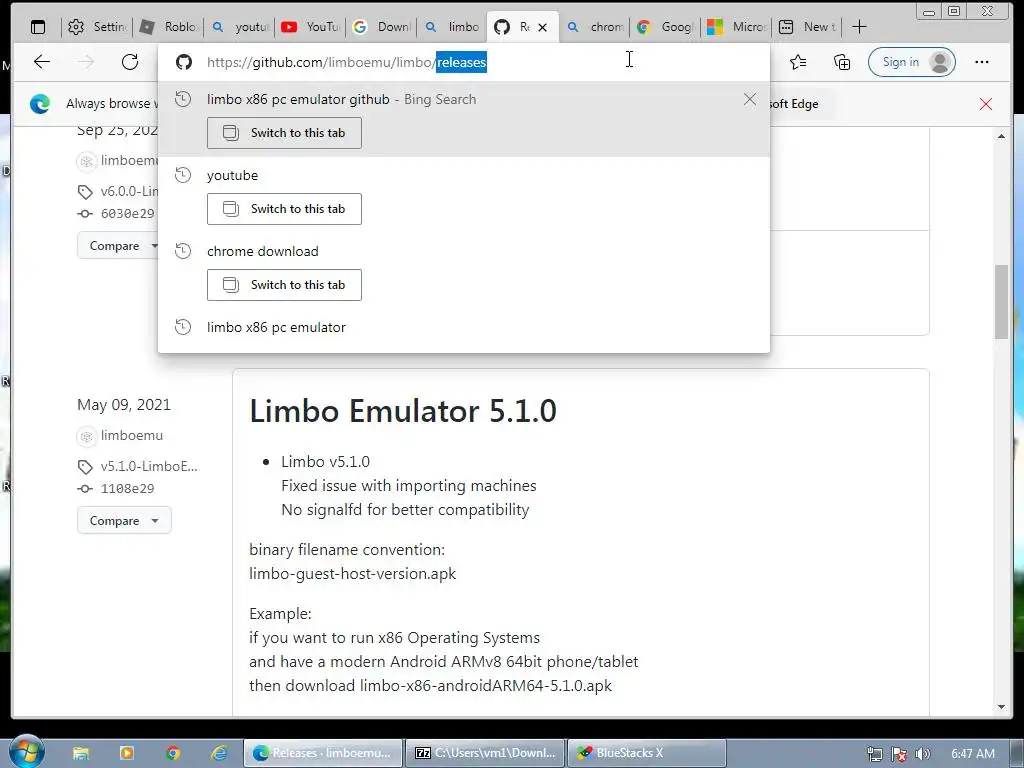Switch to the Roblox tab
The height and width of the screenshot is (768, 1024).
click(x=168, y=27)
